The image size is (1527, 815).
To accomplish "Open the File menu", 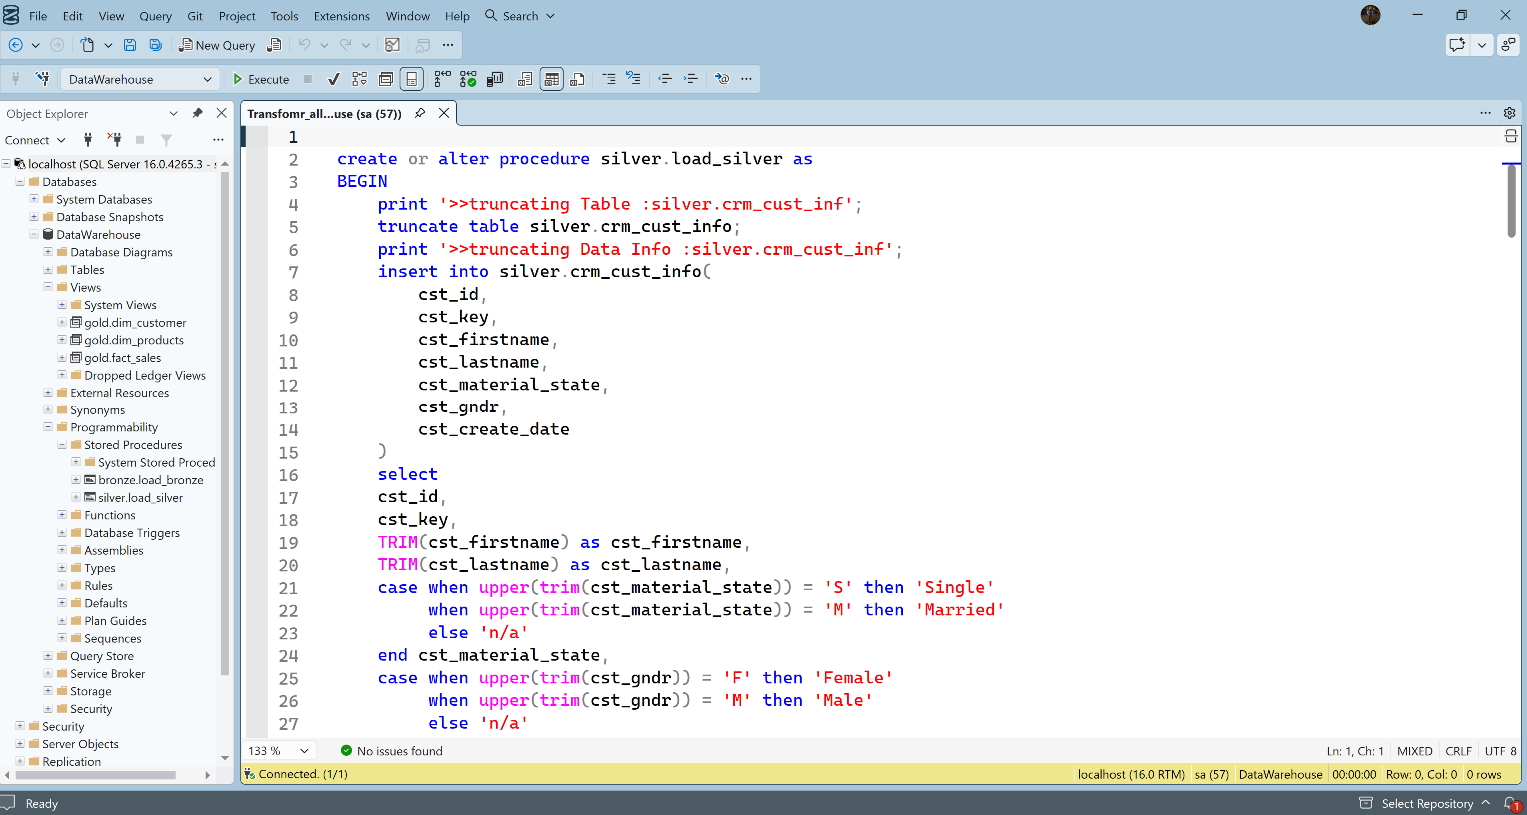I will (38, 16).
